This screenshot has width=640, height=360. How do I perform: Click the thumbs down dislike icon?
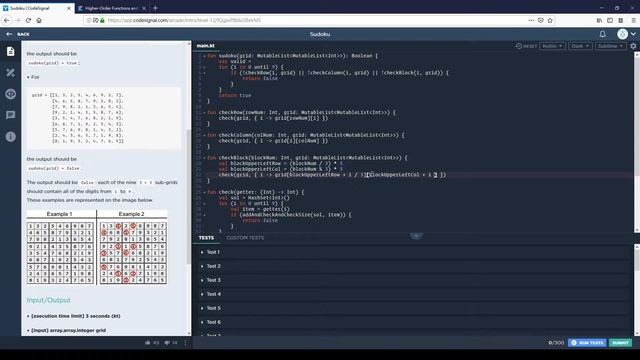pos(167,343)
